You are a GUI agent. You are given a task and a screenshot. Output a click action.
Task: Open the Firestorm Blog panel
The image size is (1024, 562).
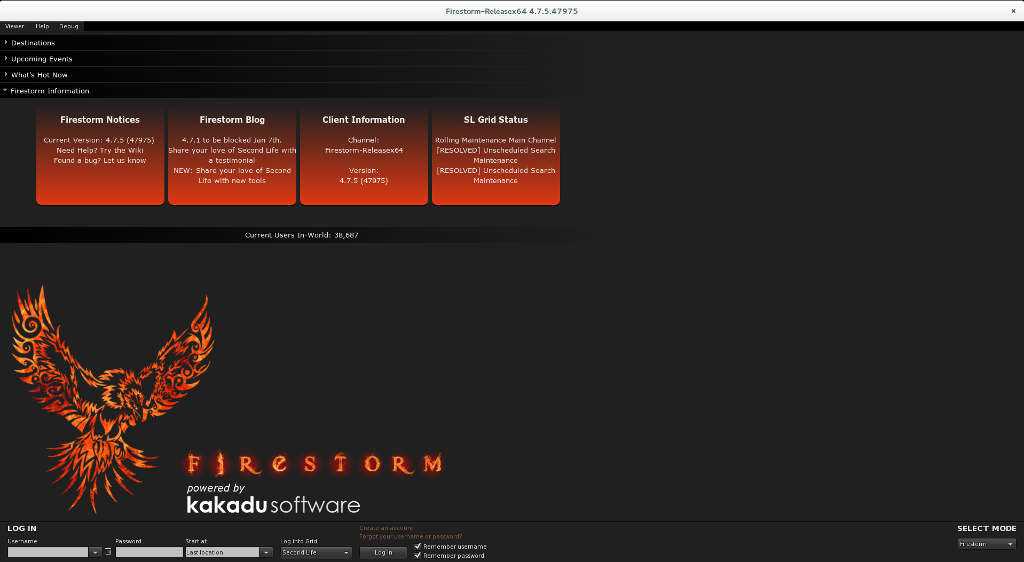pos(232,155)
